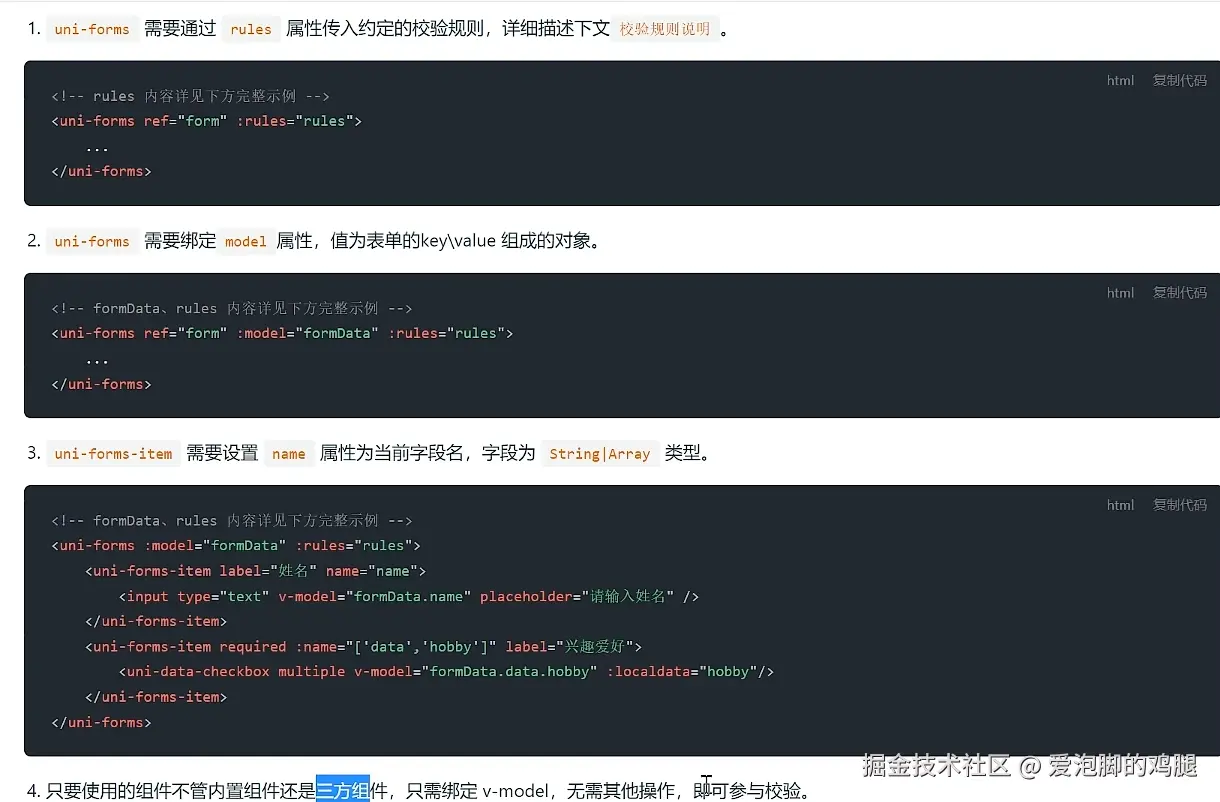The image size is (1220, 802).
Task: Click the inline model code tag
Action: click(246, 241)
